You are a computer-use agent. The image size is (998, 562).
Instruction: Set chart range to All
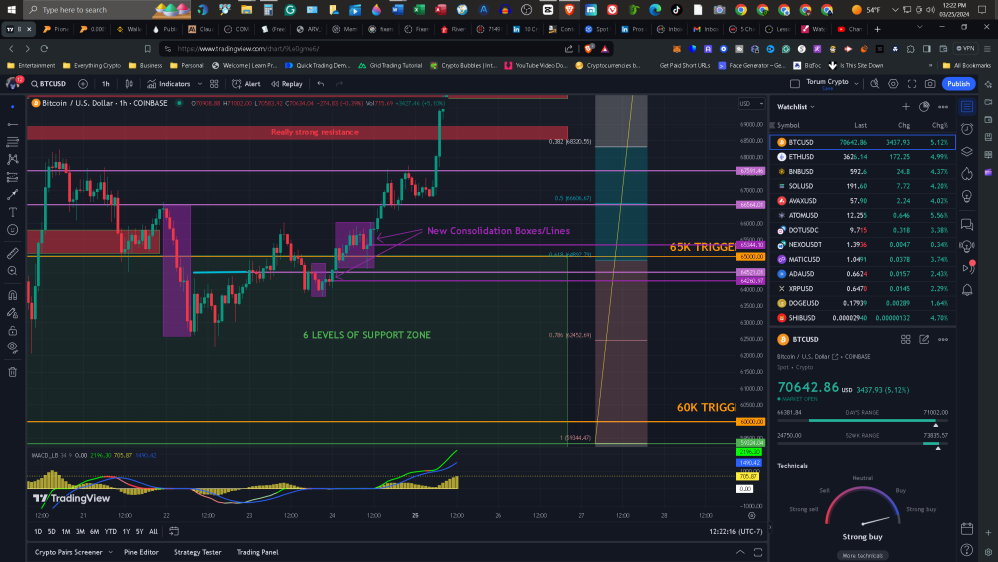pyautogui.click(x=153, y=531)
